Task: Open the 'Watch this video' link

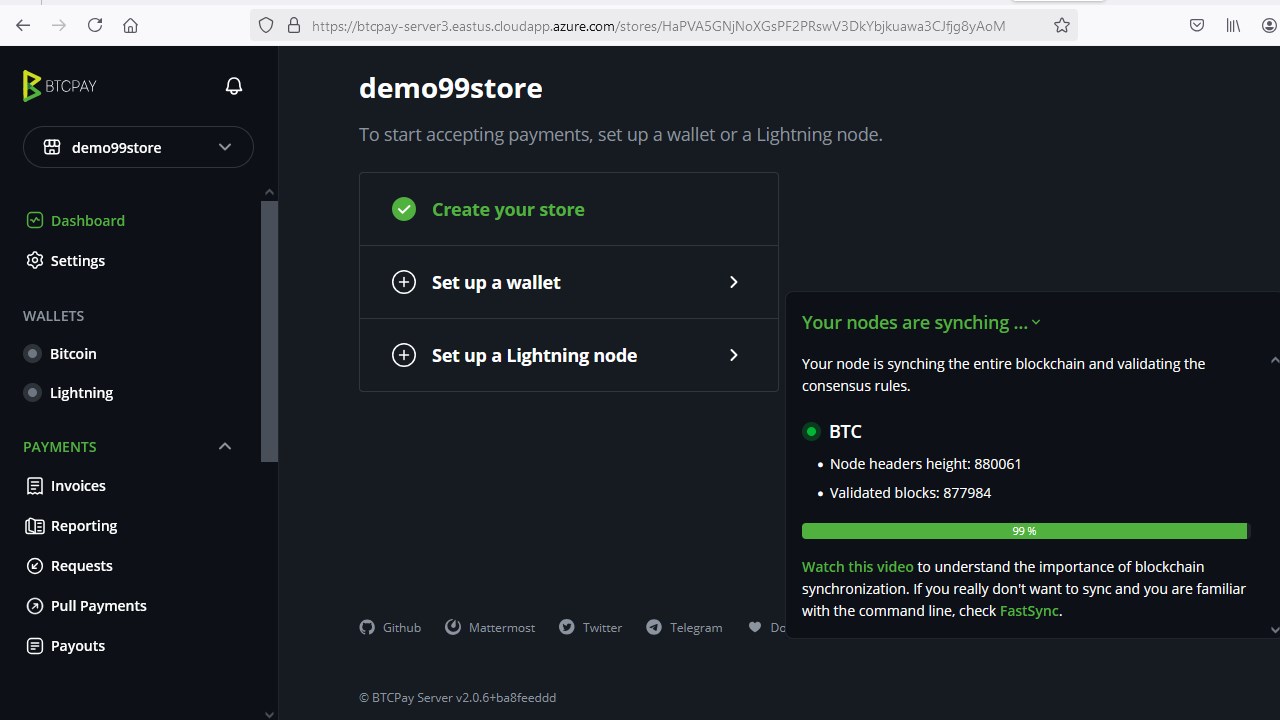Action: tap(857, 567)
